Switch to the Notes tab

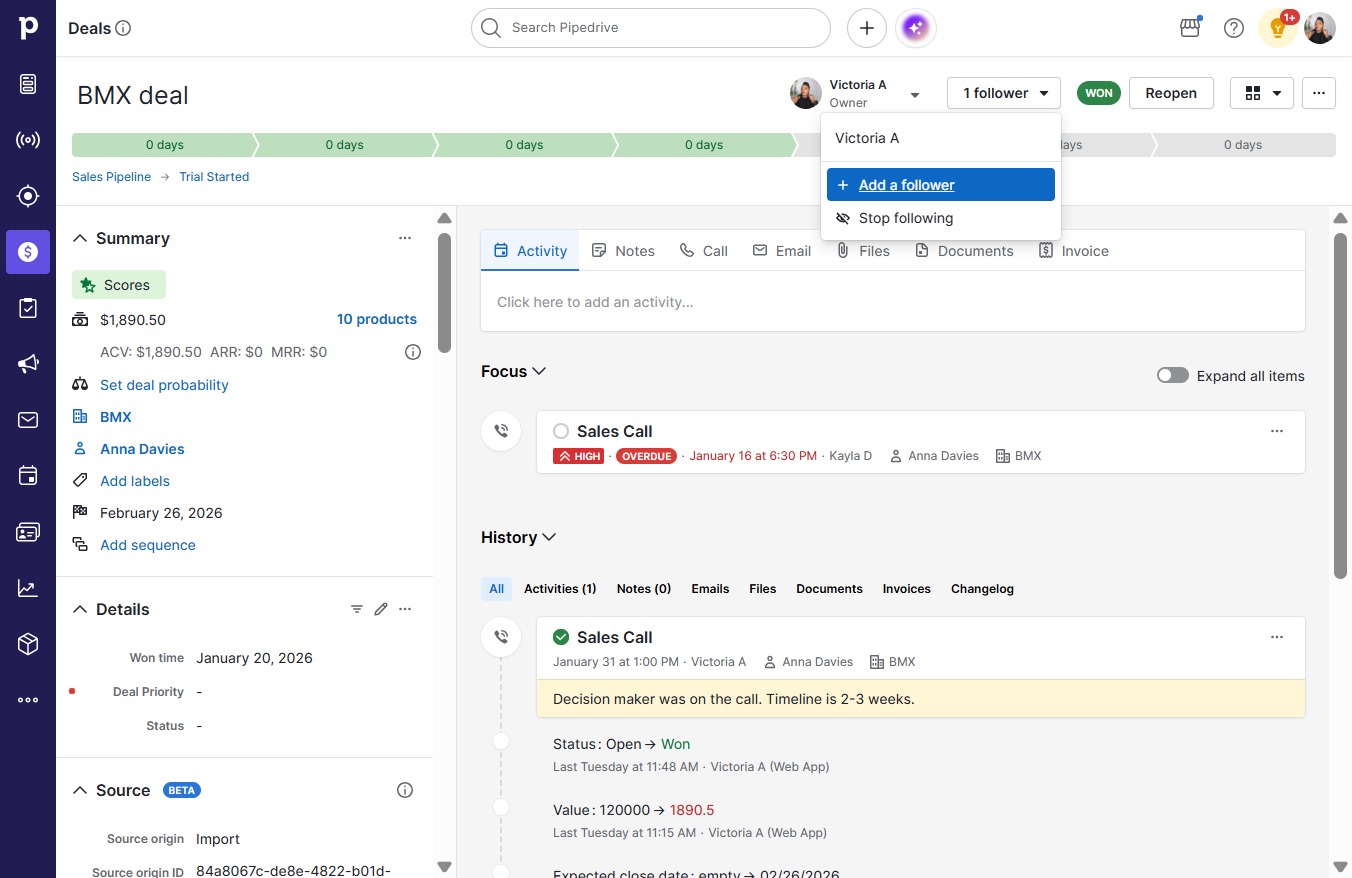[x=623, y=251]
